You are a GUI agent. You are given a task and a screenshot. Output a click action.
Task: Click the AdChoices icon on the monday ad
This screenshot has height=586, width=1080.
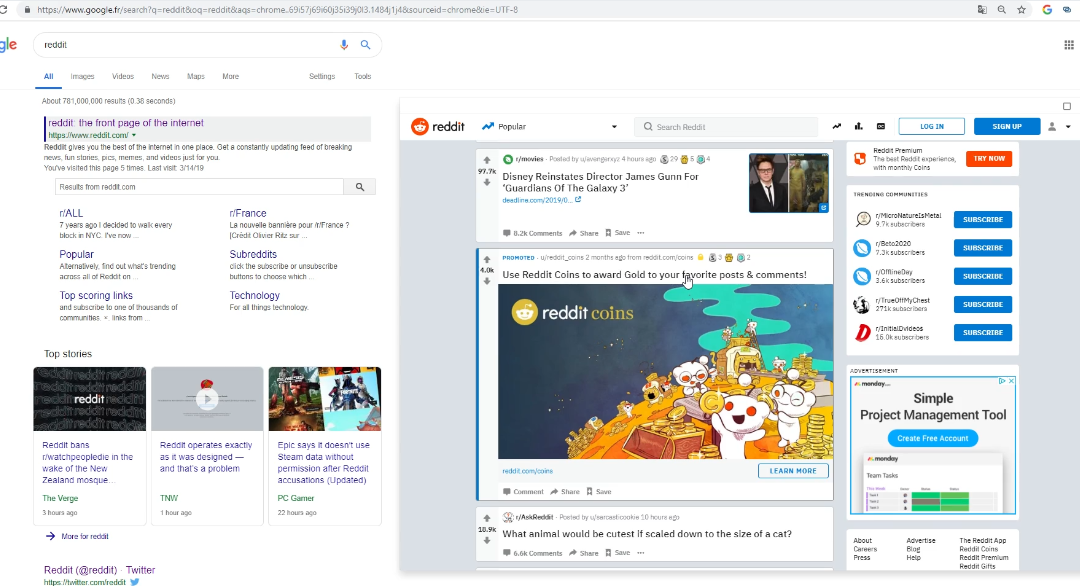[x=1003, y=381]
